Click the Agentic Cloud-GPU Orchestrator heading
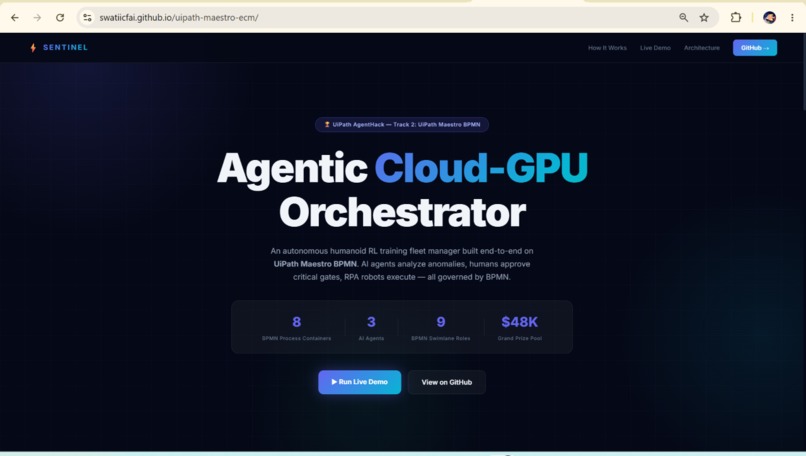This screenshot has width=806, height=456. click(402, 190)
